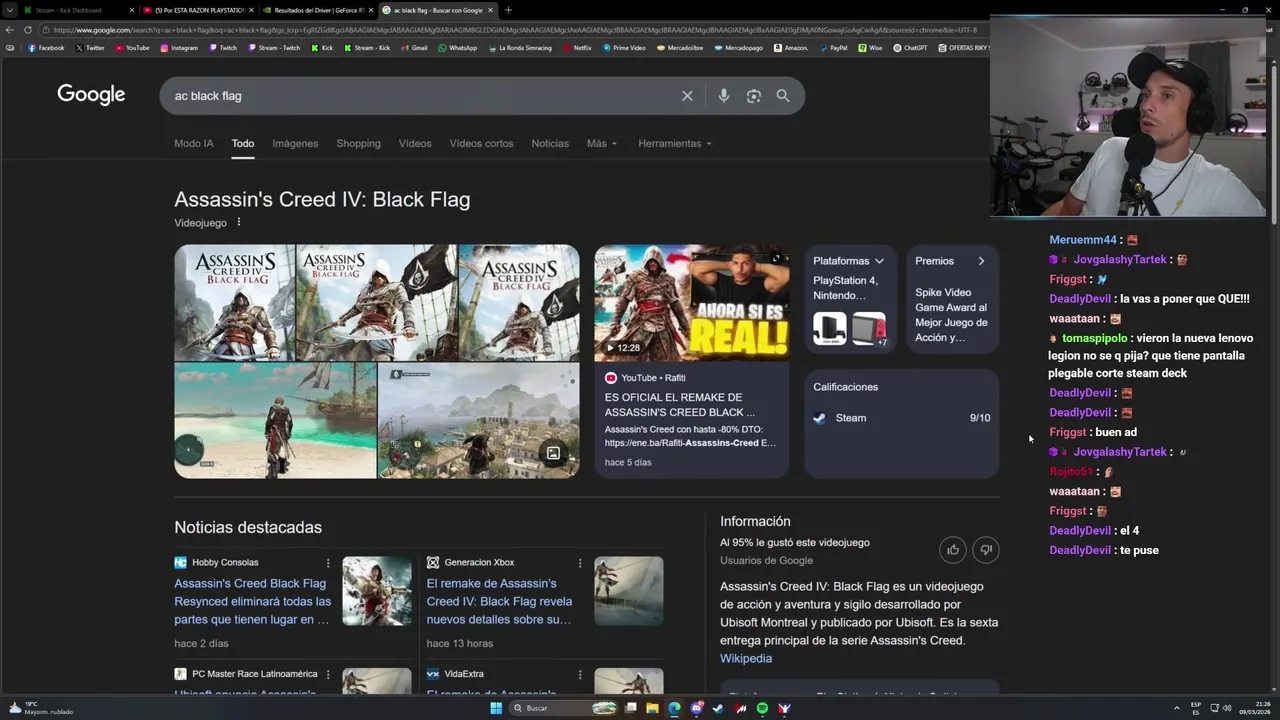
Task: Open the Mercadolibre bookmark
Action: point(679,48)
